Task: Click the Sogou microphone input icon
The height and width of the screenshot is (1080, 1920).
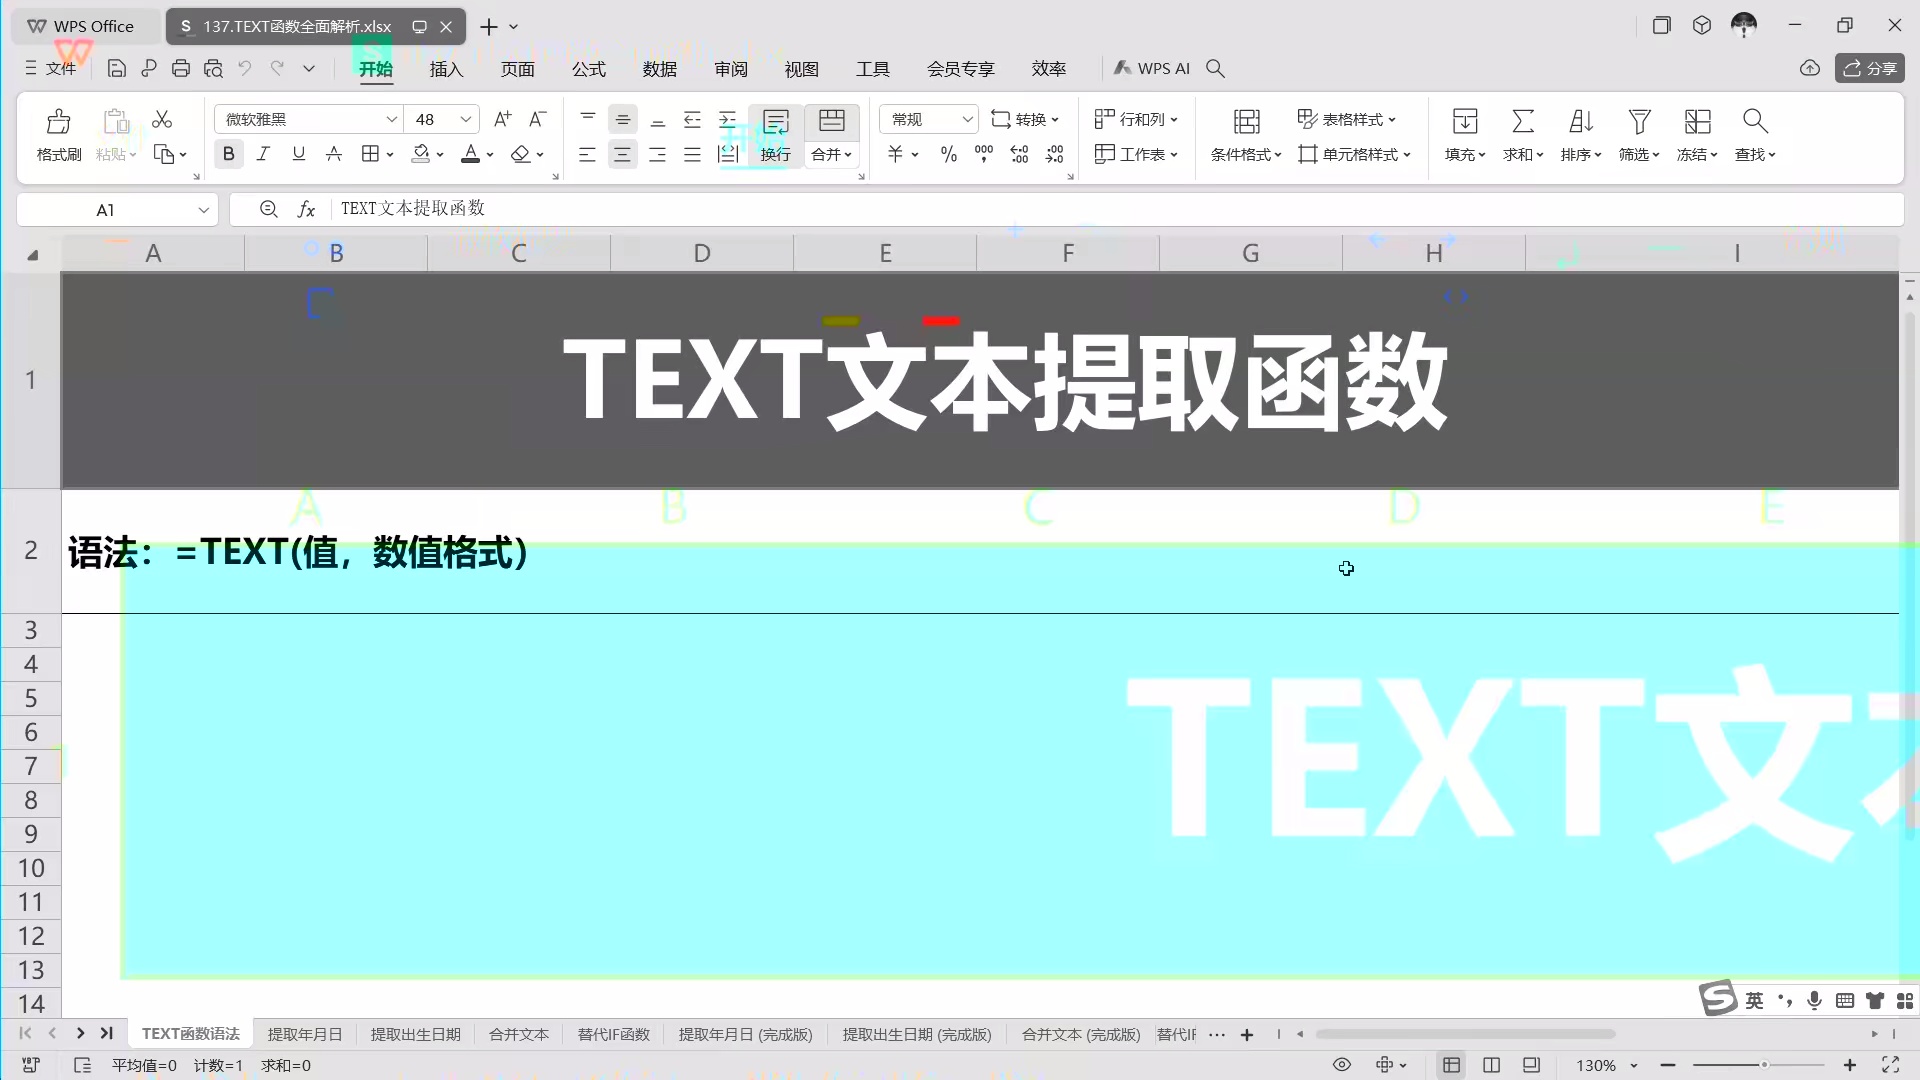Action: pos(1815,1000)
